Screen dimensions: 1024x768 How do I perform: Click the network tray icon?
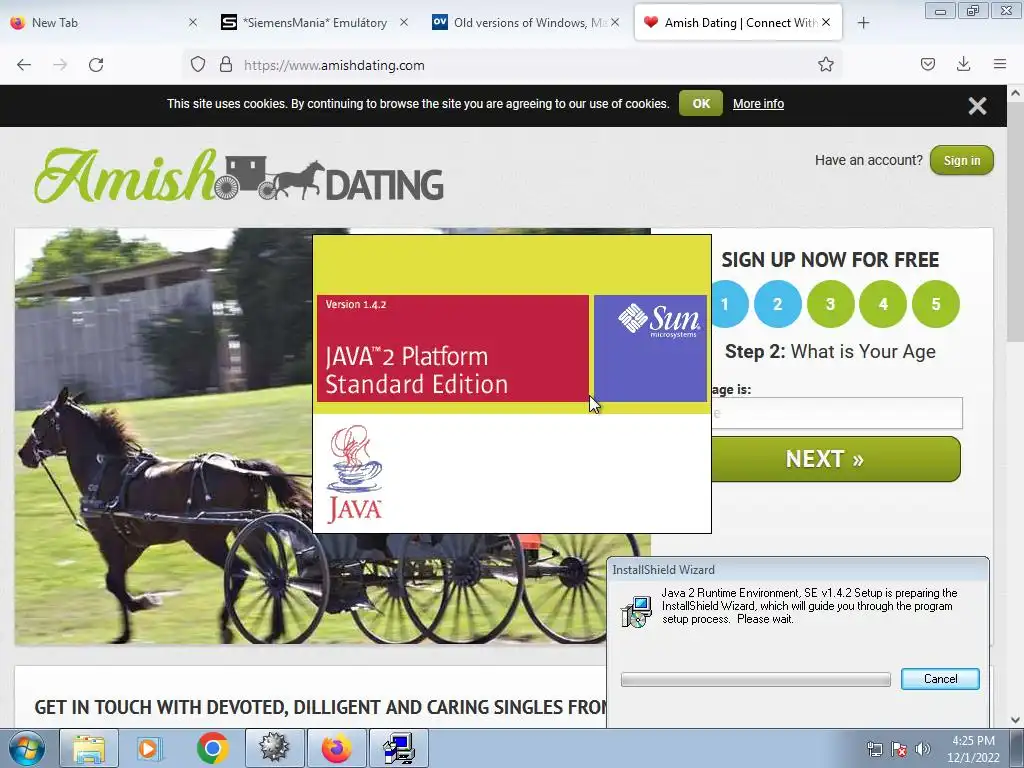point(874,750)
